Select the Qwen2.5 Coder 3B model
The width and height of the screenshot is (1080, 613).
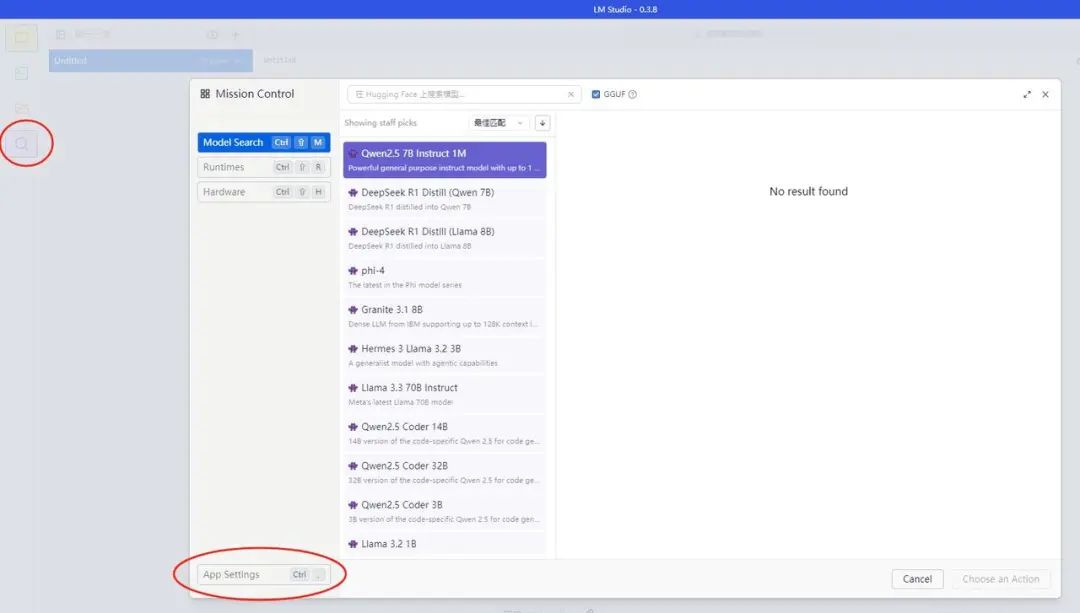pyautogui.click(x=445, y=511)
